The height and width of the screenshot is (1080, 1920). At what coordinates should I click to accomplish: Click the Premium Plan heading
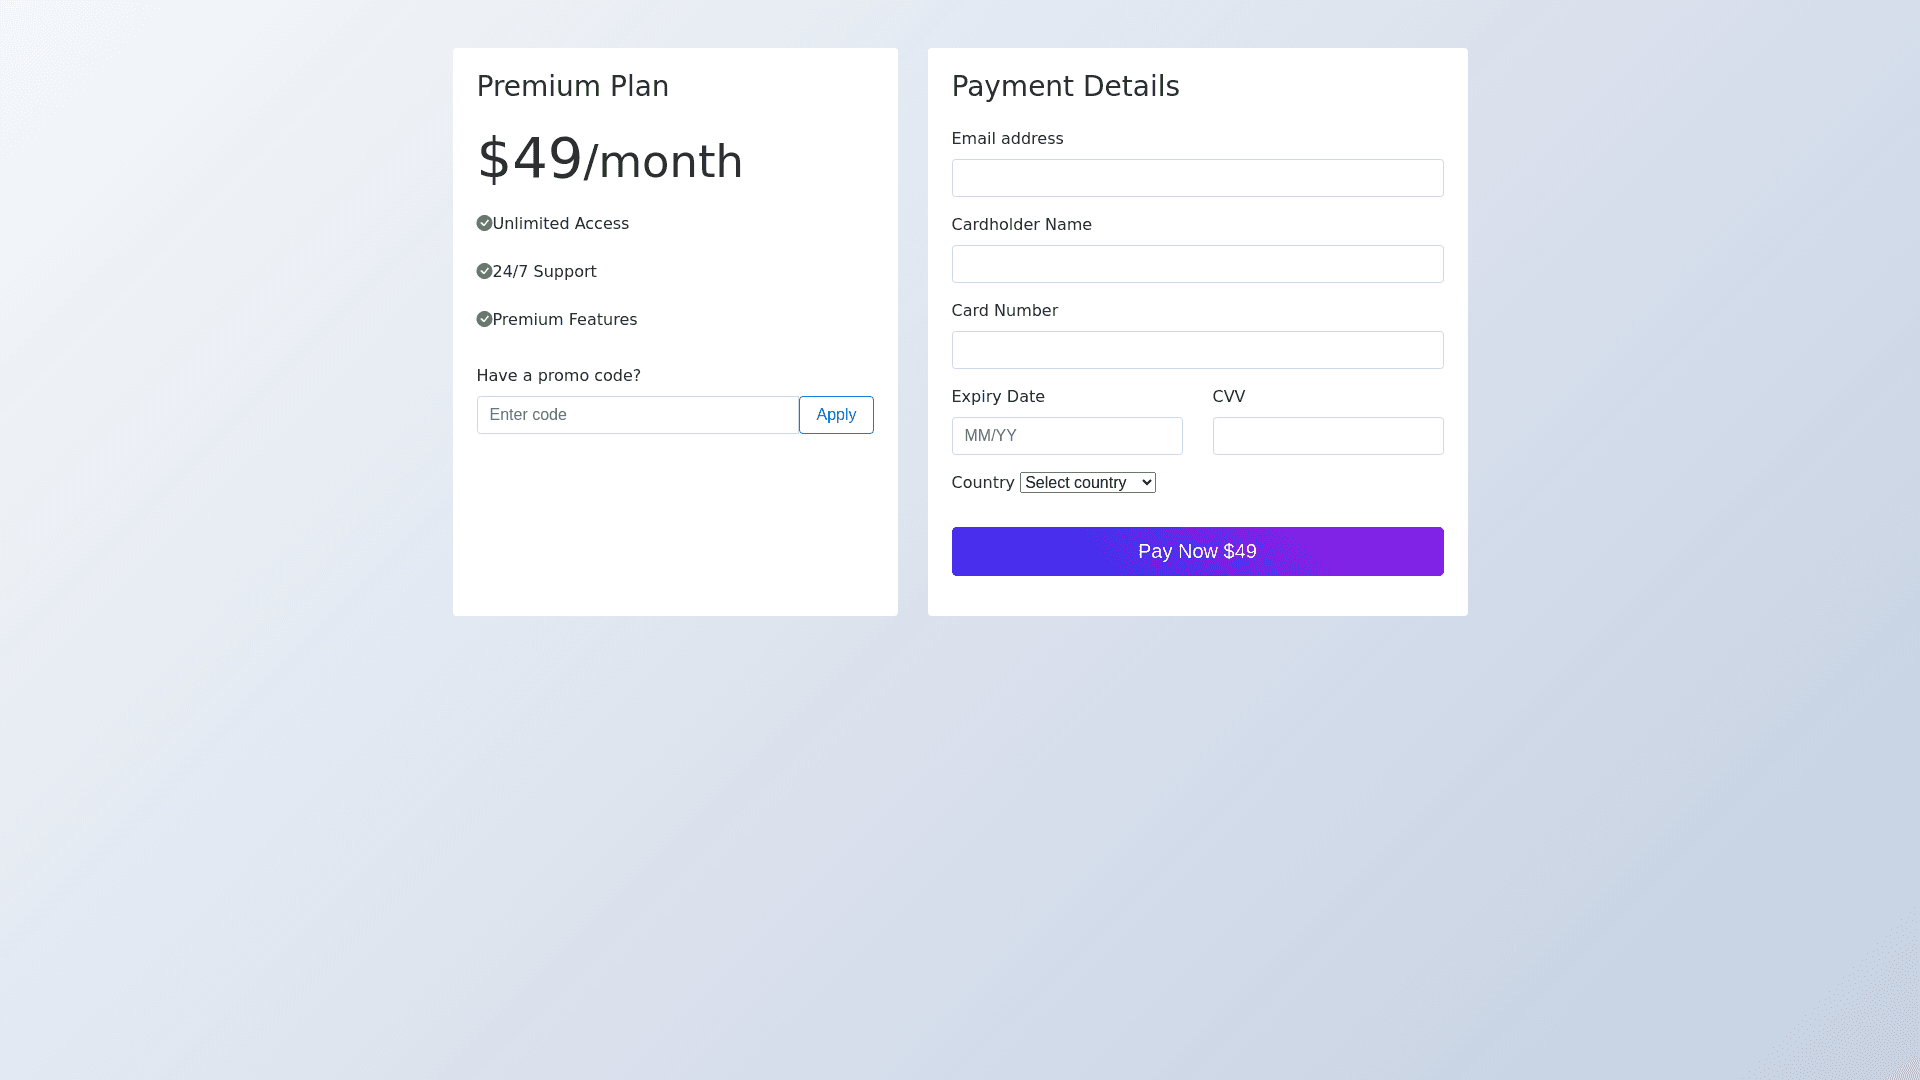572,87
